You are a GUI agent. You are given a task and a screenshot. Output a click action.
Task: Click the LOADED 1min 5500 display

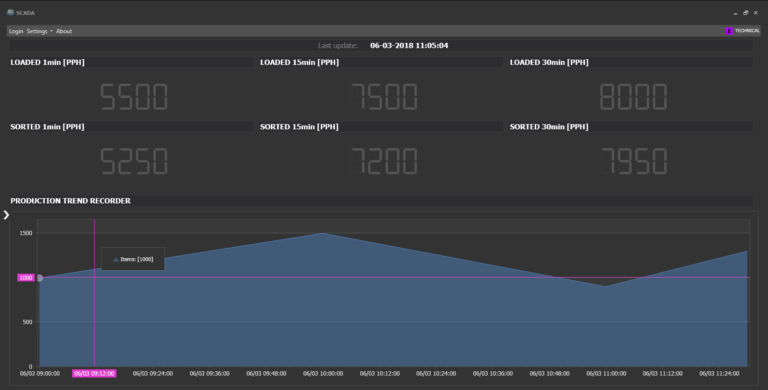[x=134, y=97]
